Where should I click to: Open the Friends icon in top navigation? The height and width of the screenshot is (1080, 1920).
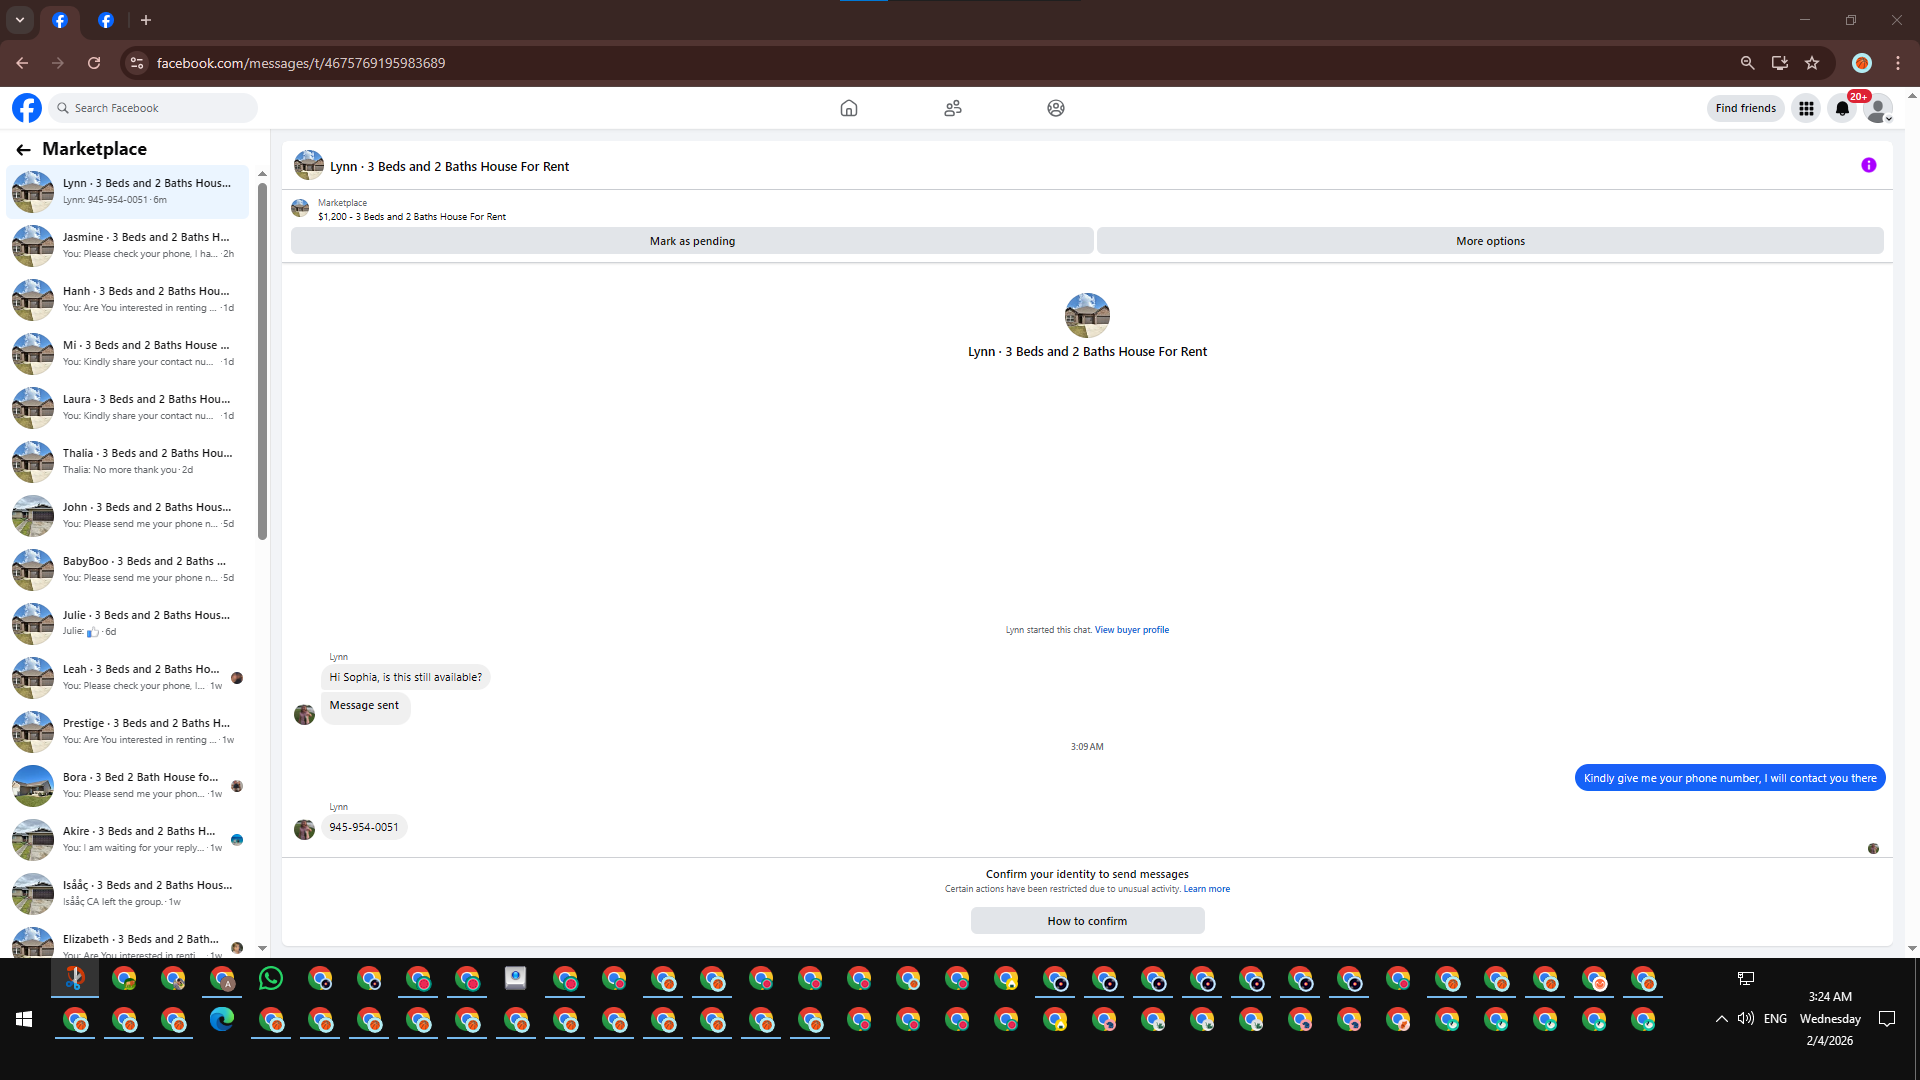(953, 108)
